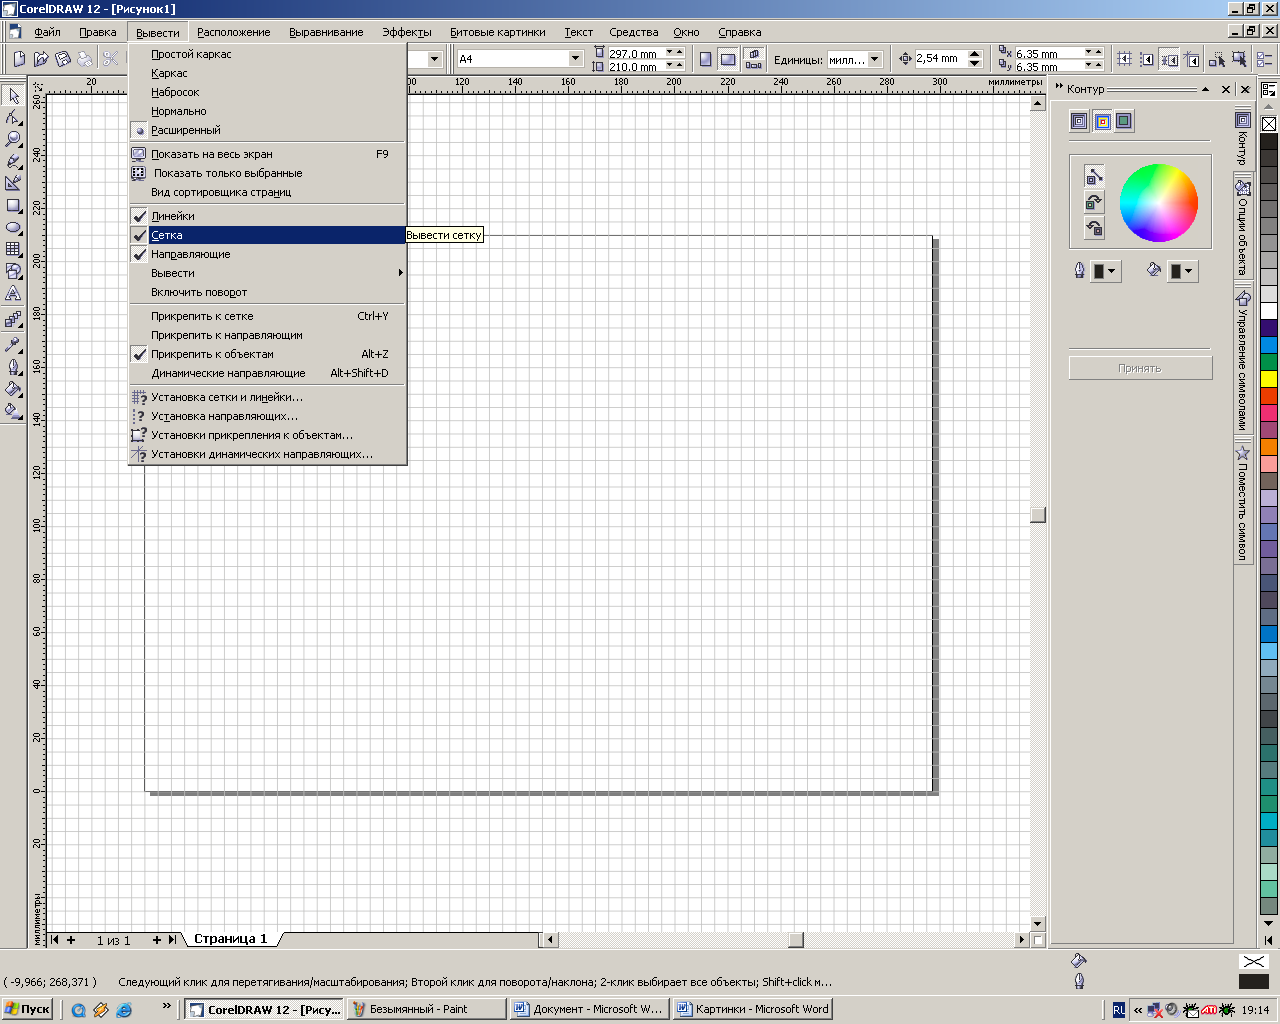Click the Open file icon
1280x1024 pixels.
[x=41, y=59]
